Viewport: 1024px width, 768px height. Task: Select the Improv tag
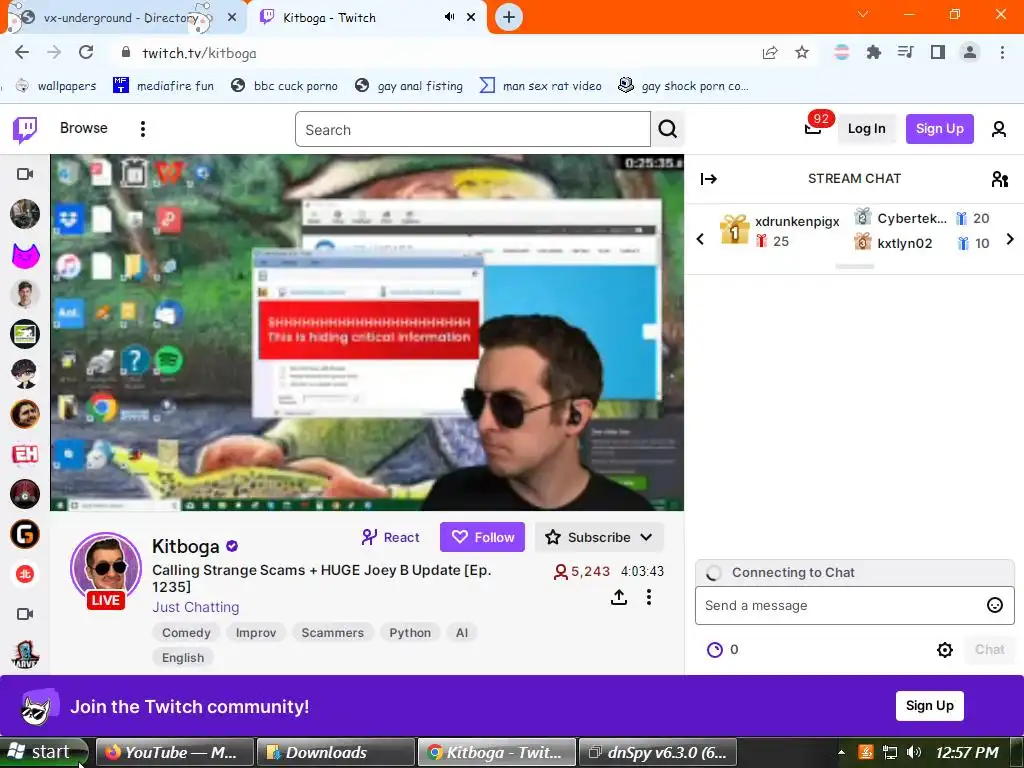[x=255, y=633]
